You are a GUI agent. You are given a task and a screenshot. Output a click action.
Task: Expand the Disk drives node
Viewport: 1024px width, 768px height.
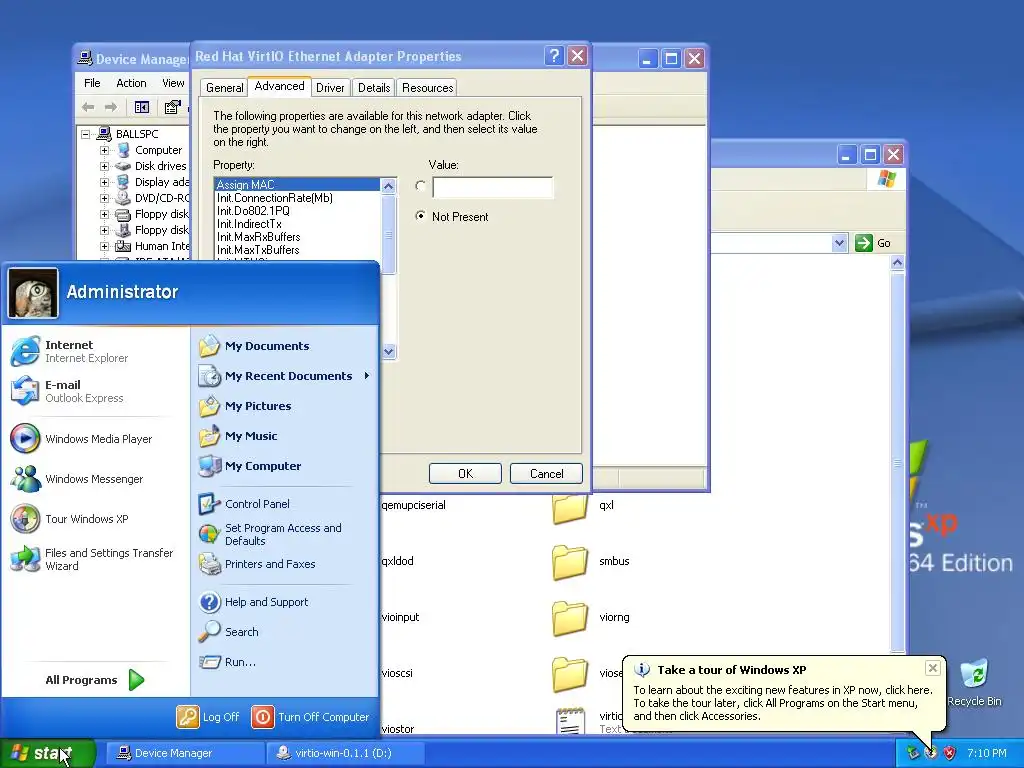coord(104,166)
